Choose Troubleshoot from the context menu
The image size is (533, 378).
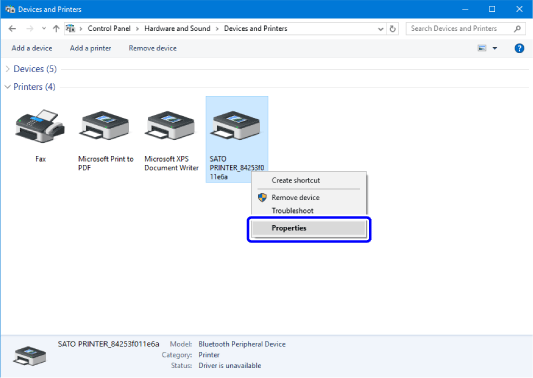[292, 211]
